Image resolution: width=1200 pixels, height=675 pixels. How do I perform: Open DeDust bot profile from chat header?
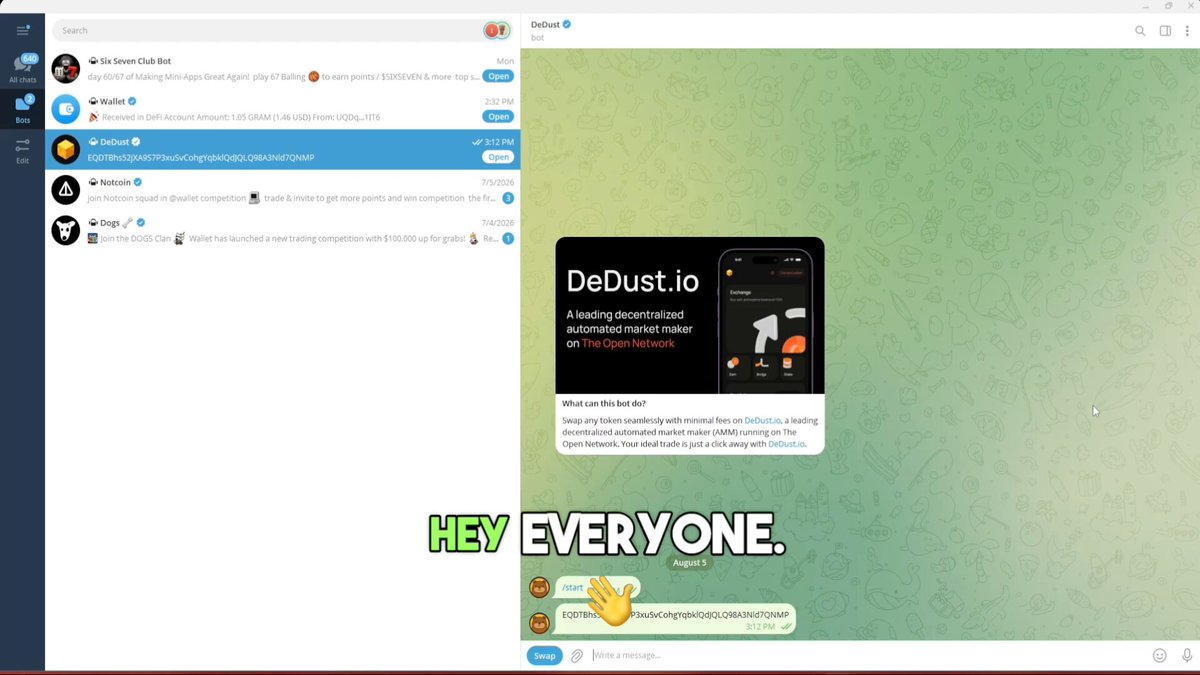coord(551,30)
